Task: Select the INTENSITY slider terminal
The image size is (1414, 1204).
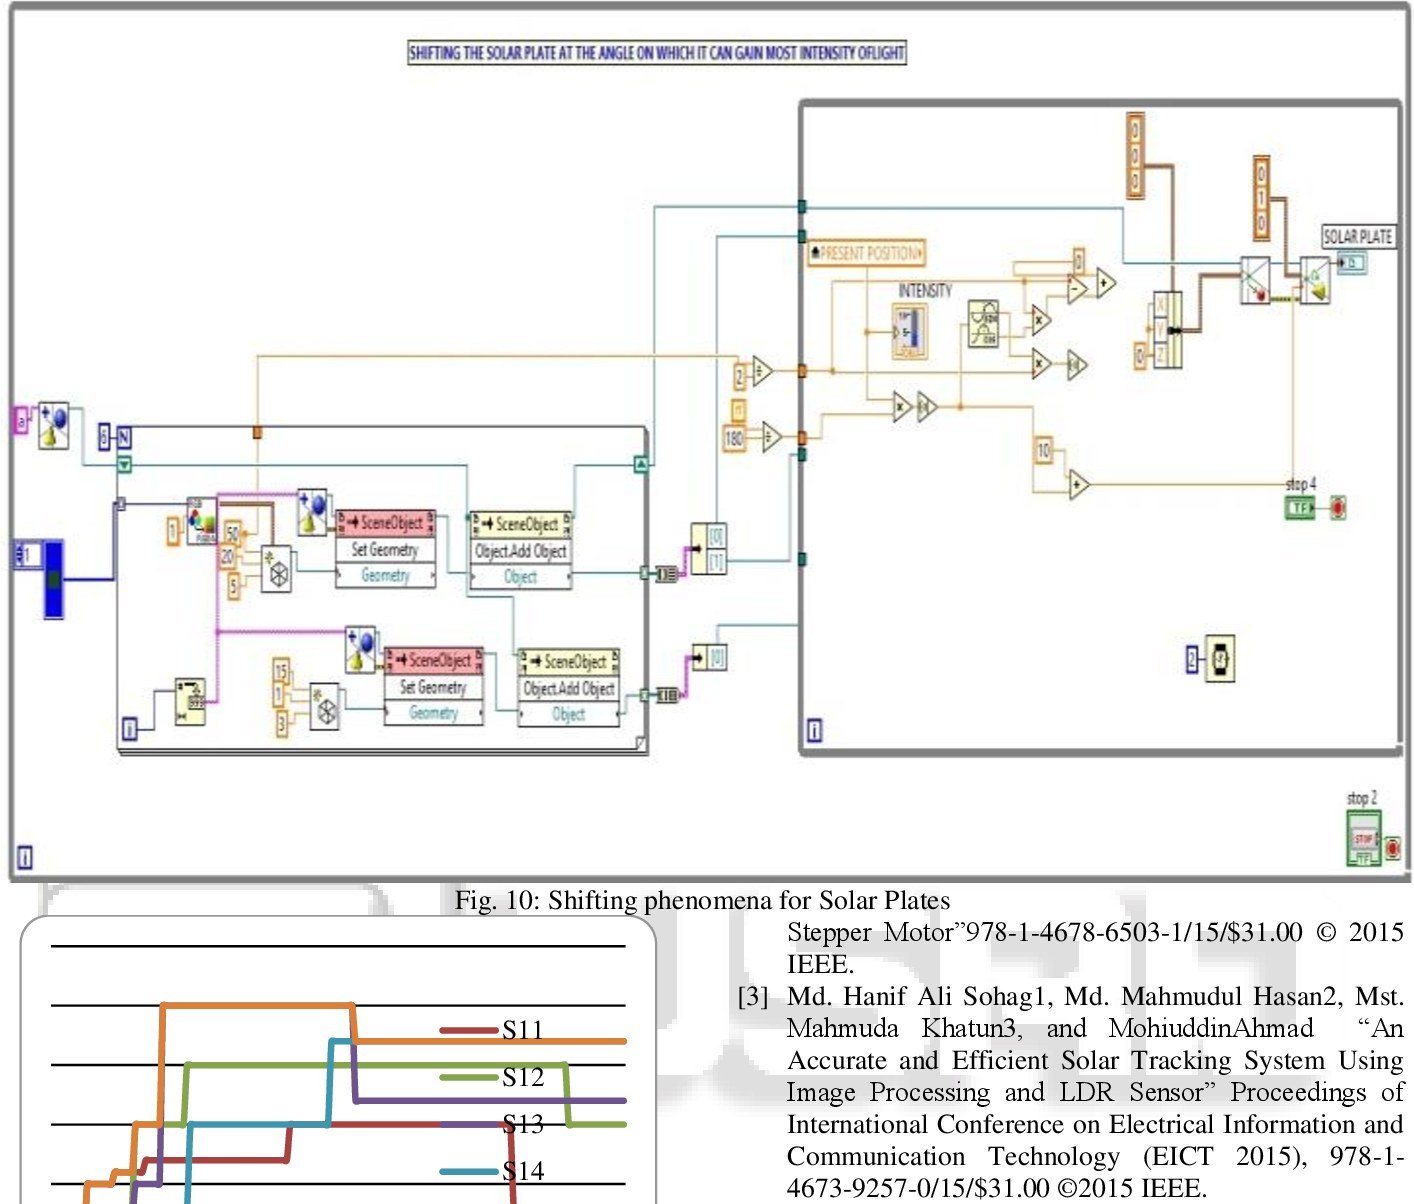Action: coord(910,331)
